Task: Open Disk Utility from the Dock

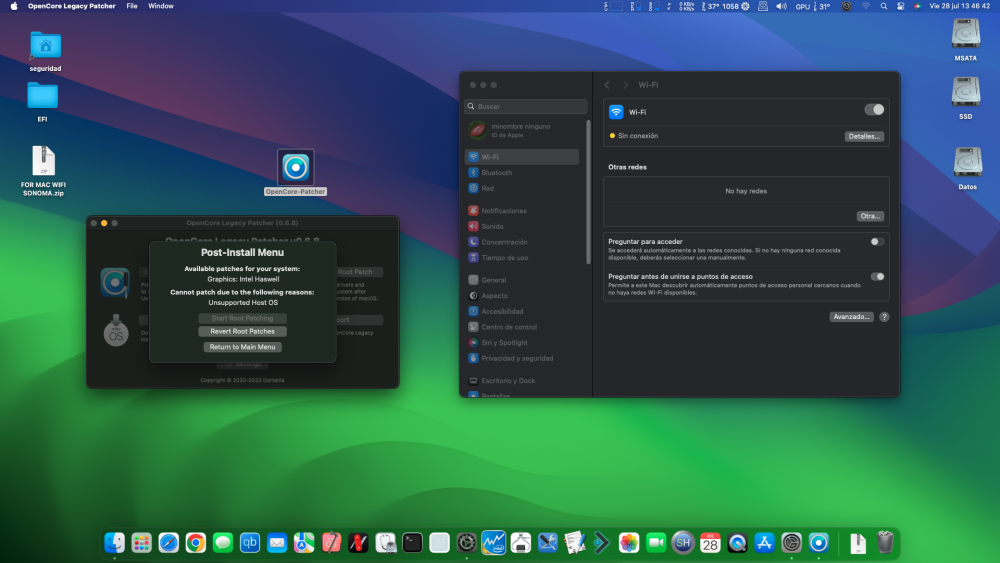Action: click(385, 543)
